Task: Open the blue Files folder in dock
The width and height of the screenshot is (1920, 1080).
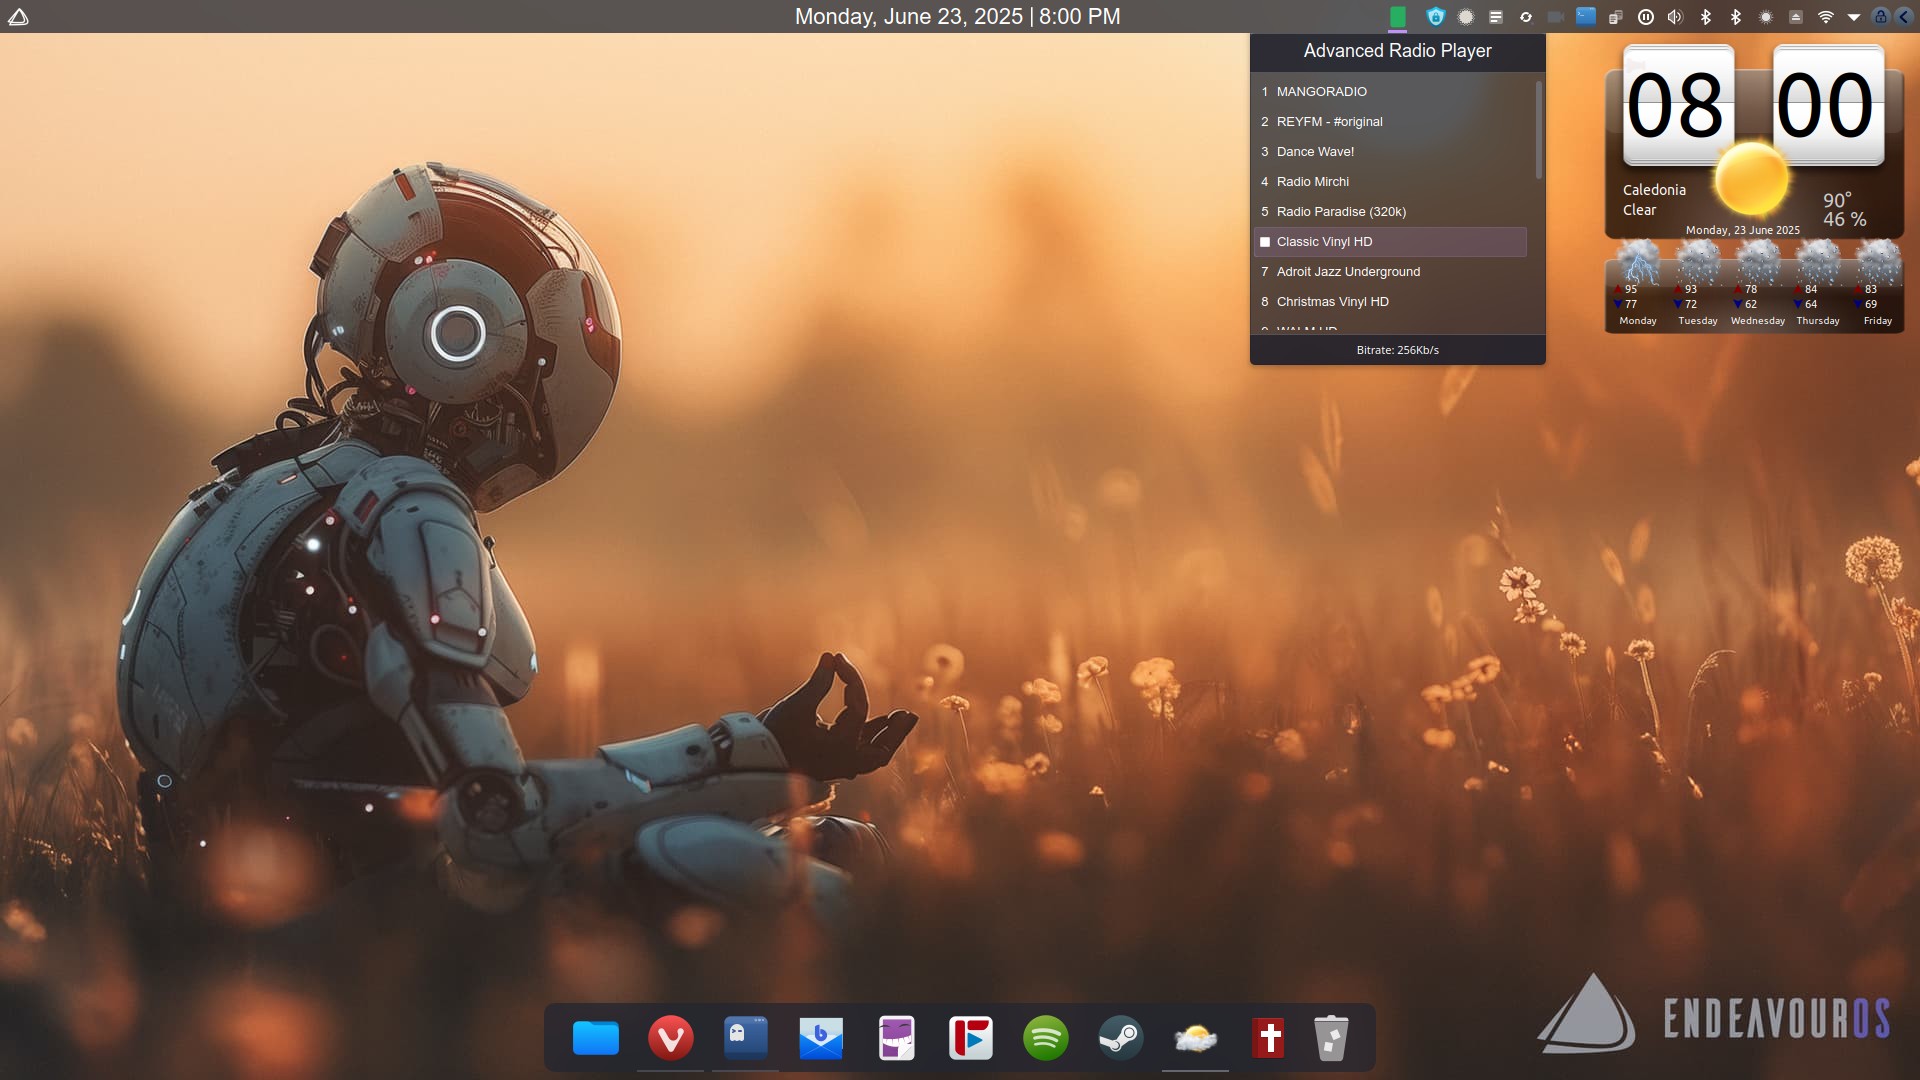Action: pyautogui.click(x=596, y=1038)
